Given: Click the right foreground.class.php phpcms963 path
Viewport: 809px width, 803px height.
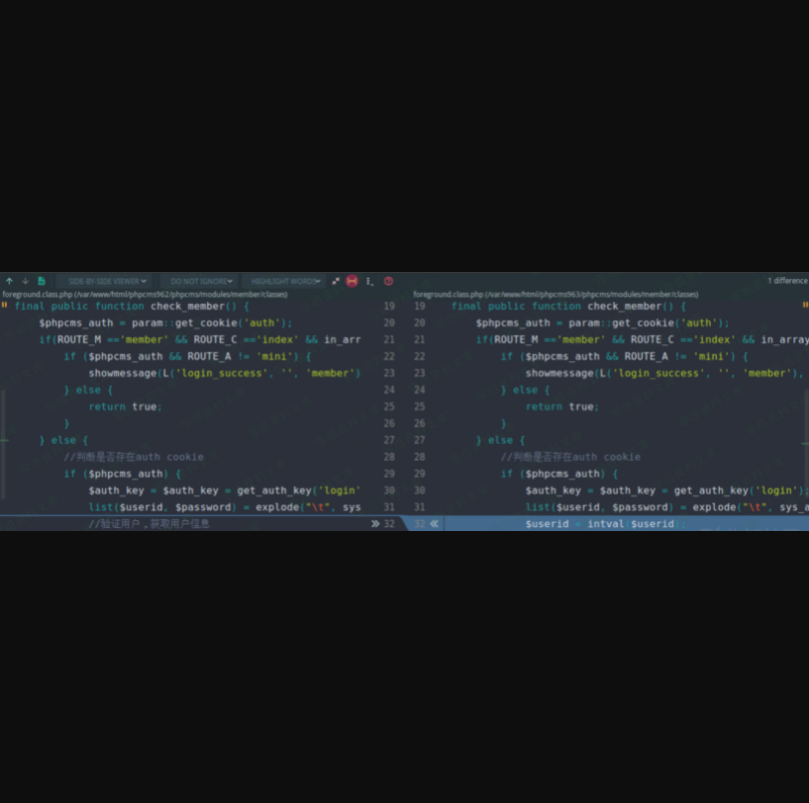Looking at the screenshot, I should [x=555, y=294].
